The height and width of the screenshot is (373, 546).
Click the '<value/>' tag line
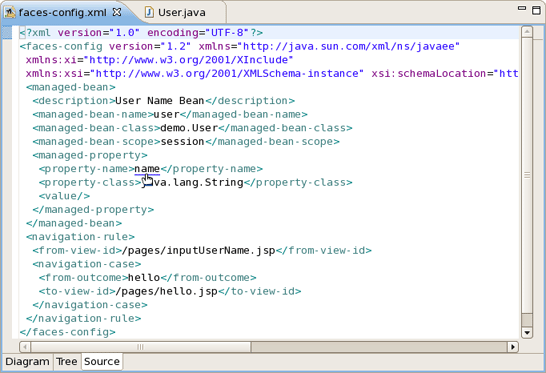coord(64,196)
